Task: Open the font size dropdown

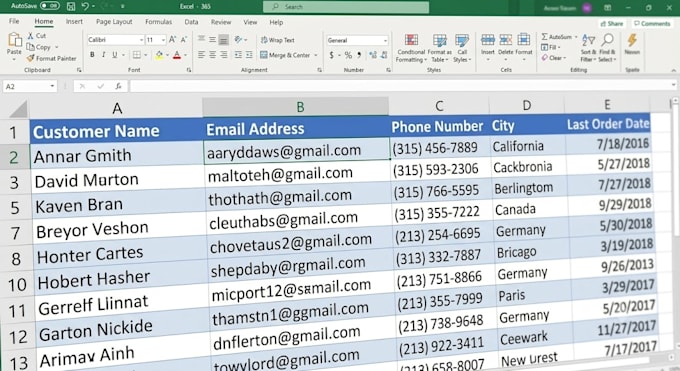Action: 163,40
